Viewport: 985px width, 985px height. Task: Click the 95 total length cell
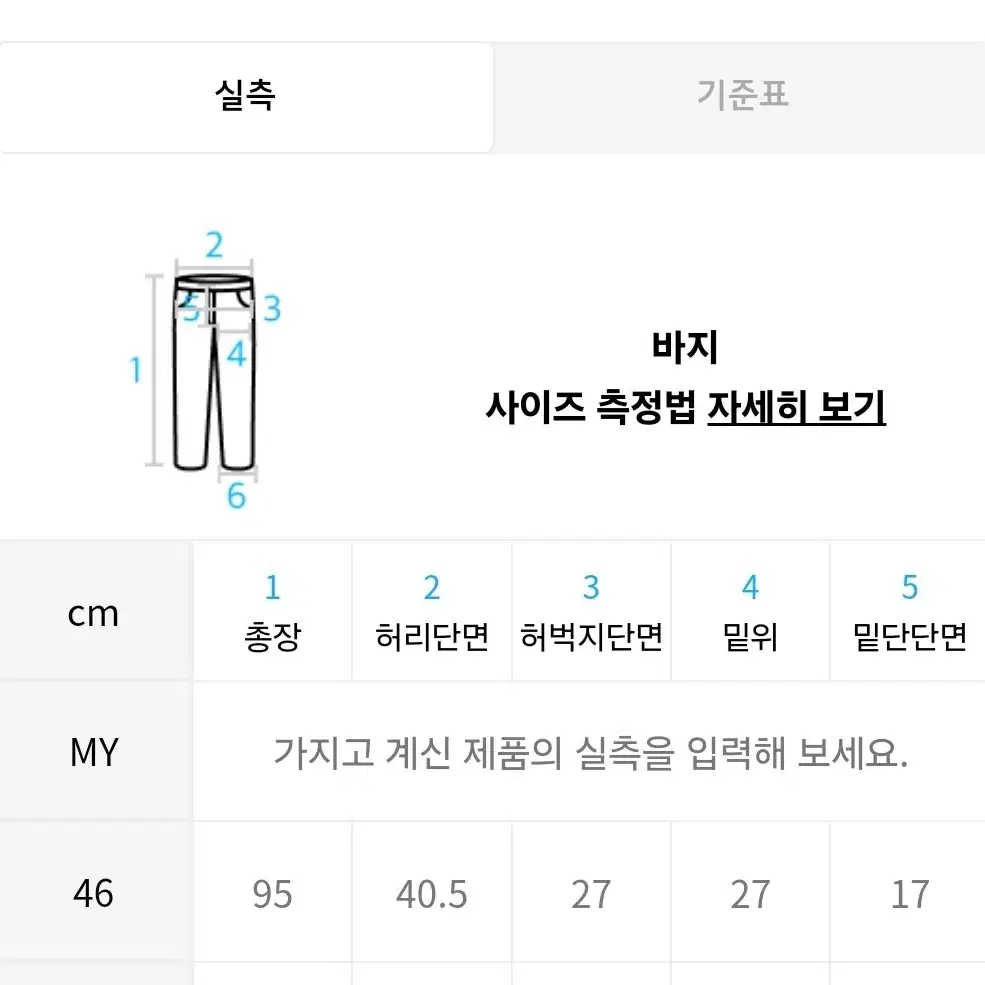coord(272,893)
